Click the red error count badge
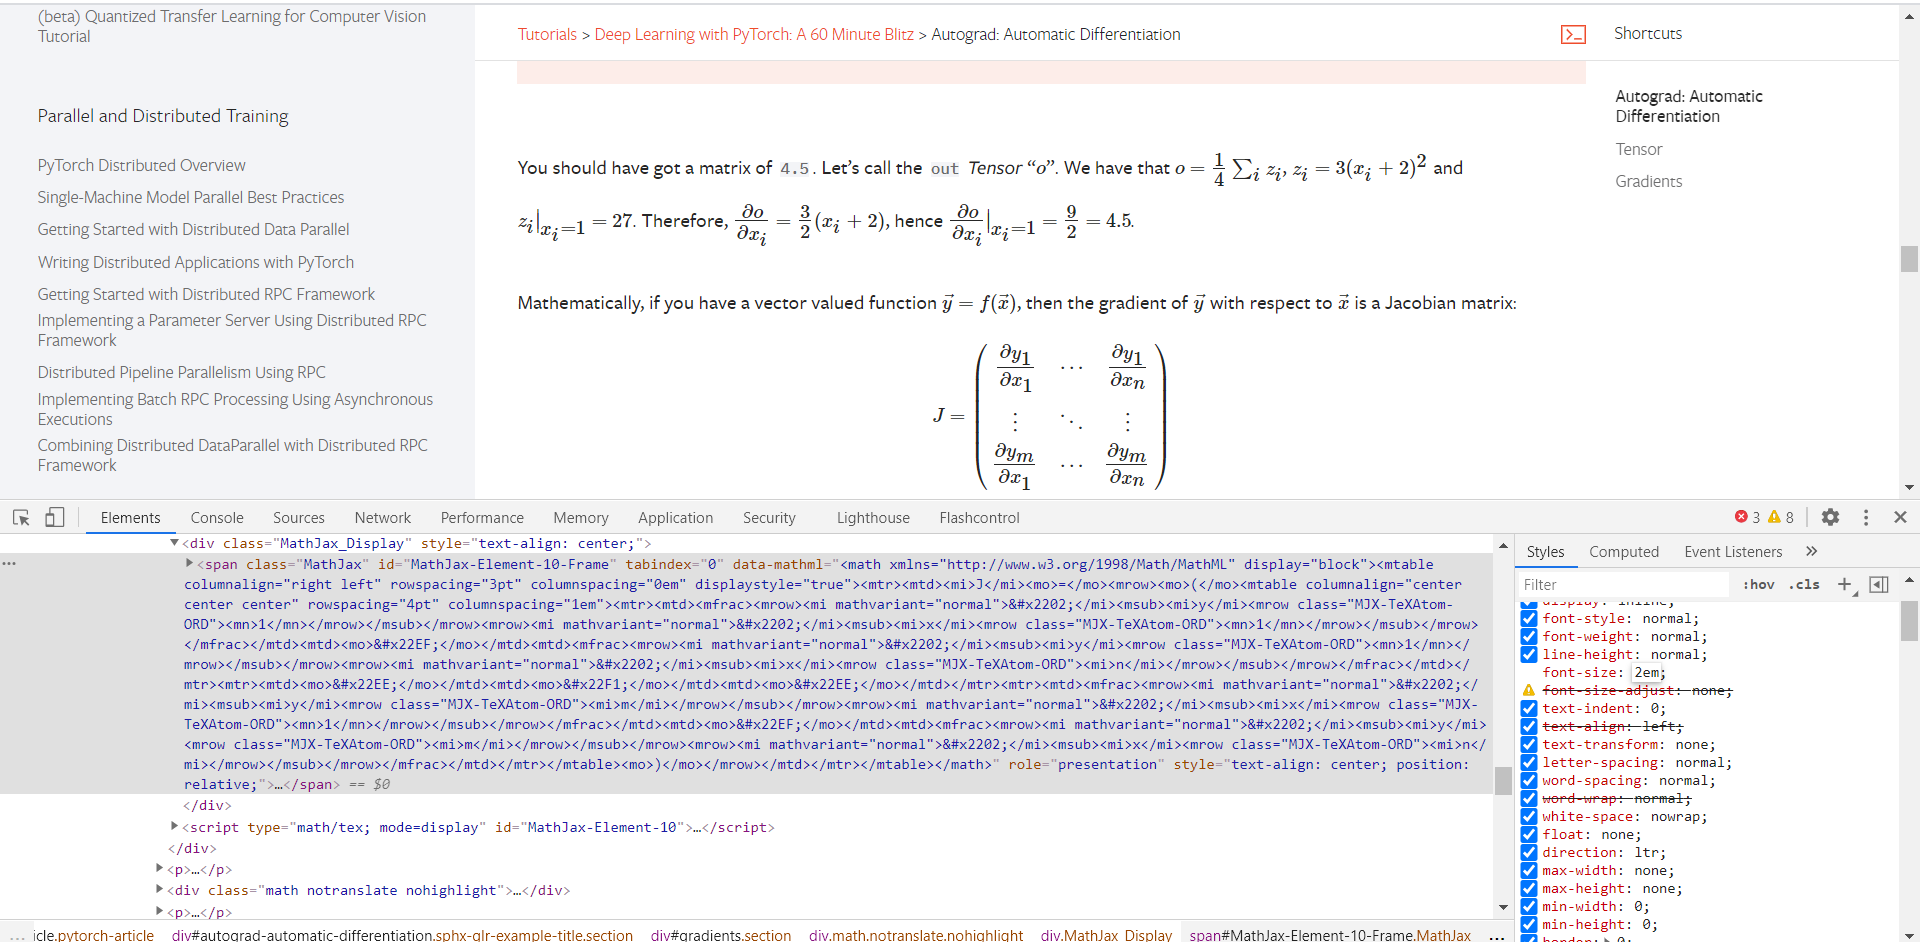The image size is (1920, 942). pos(1747,517)
